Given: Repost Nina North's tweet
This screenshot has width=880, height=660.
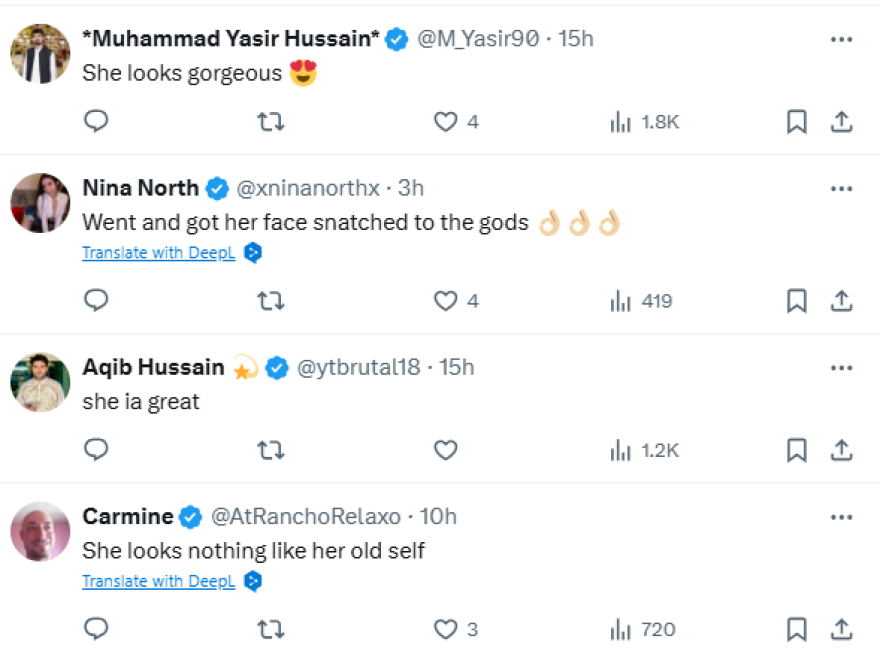Looking at the screenshot, I should 270,301.
